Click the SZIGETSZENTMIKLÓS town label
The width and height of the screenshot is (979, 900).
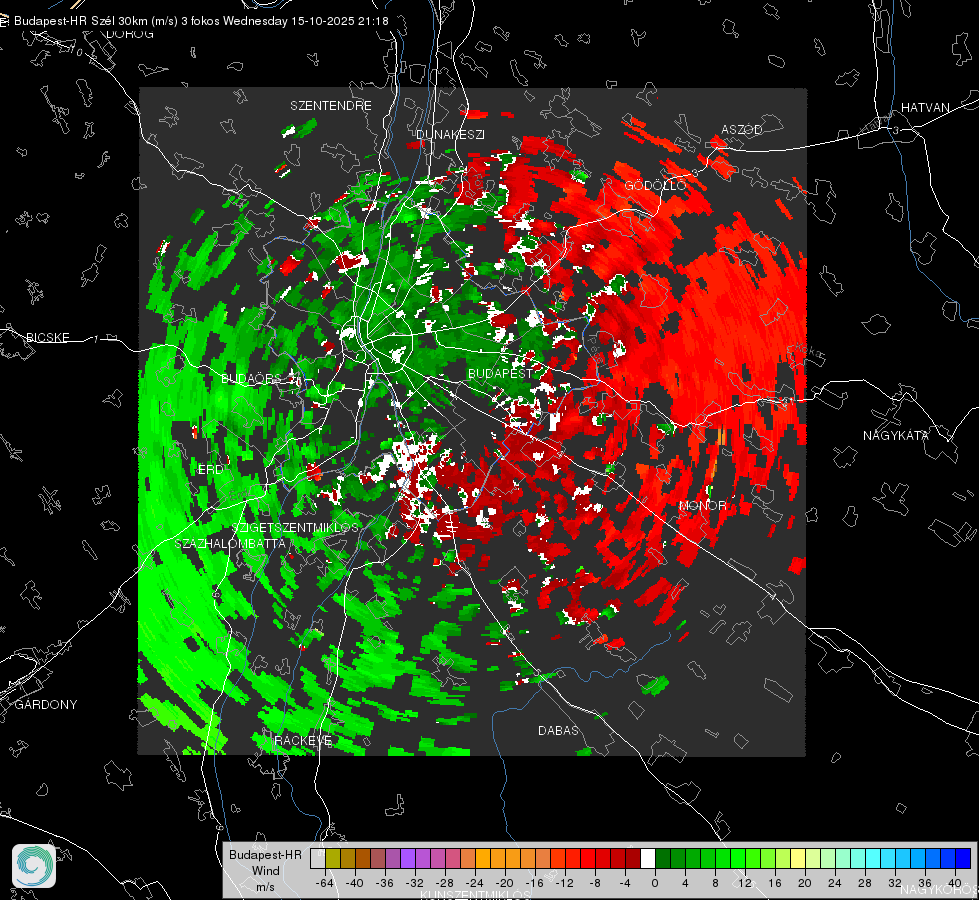(x=295, y=527)
